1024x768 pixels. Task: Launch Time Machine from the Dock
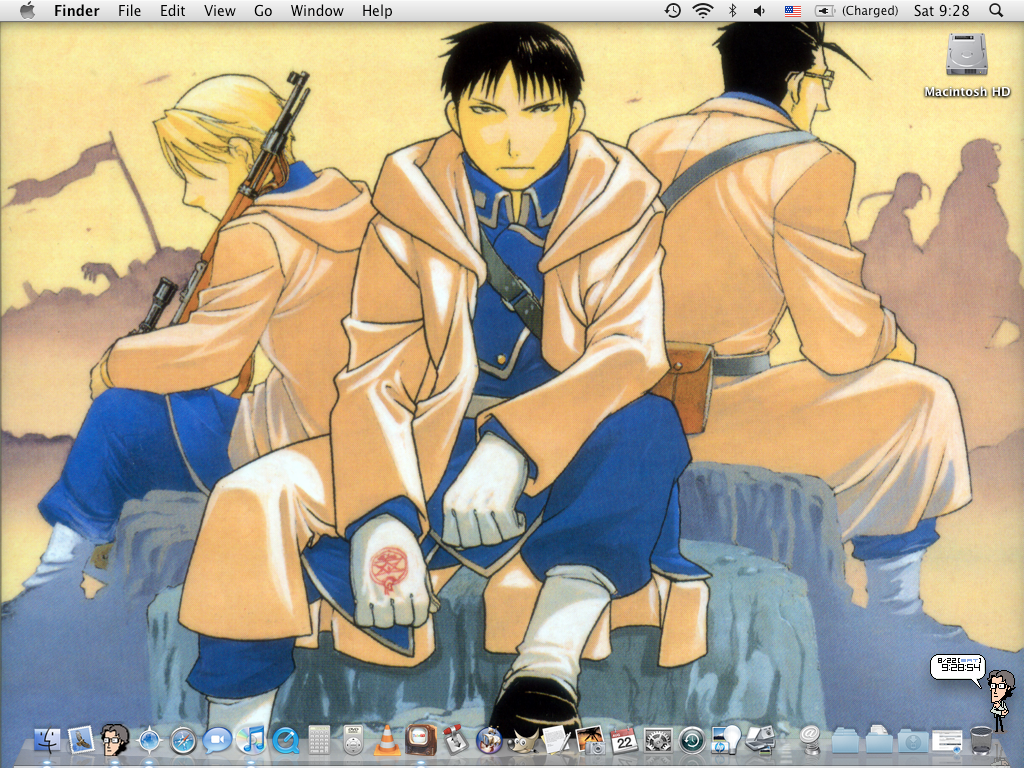click(x=692, y=740)
